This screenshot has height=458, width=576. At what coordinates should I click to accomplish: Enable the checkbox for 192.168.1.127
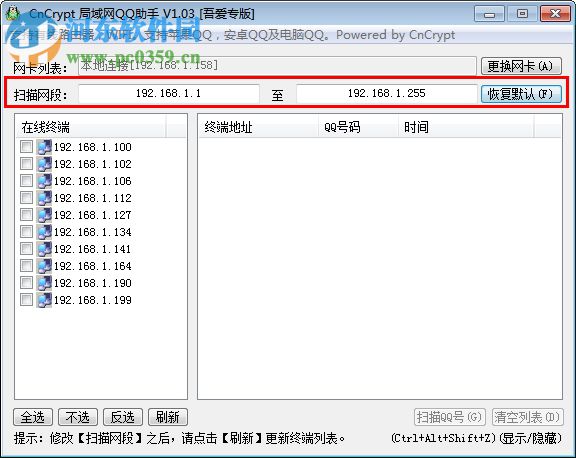click(x=26, y=214)
